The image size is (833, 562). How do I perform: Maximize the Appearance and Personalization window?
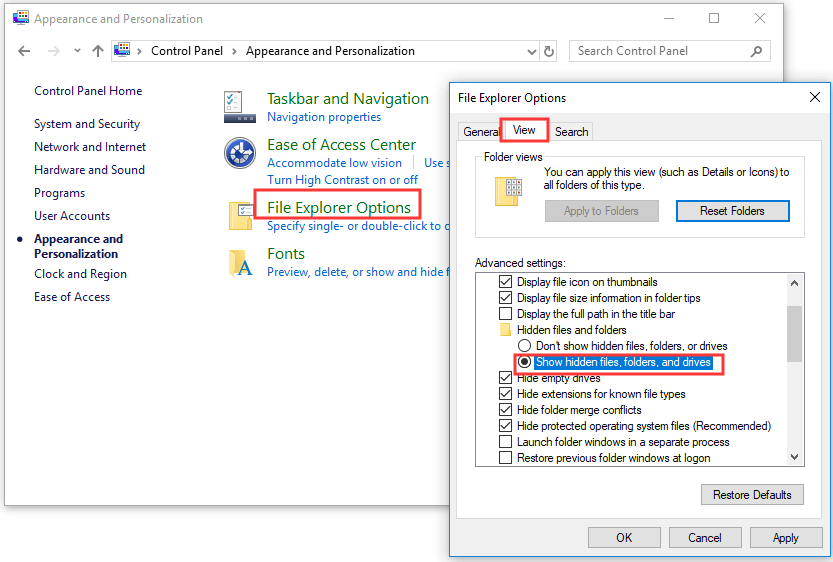coord(714,18)
